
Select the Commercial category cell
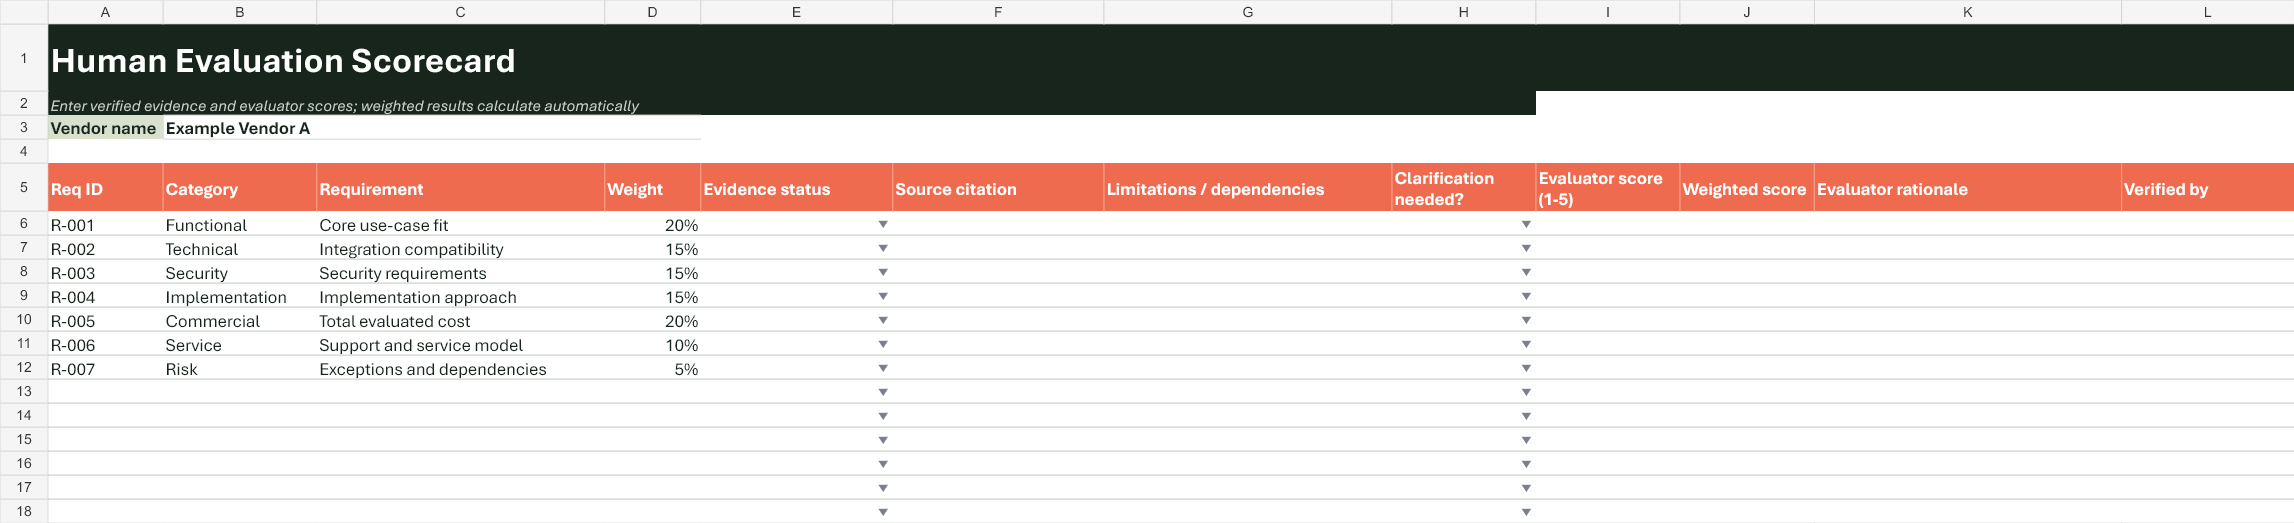coord(240,320)
